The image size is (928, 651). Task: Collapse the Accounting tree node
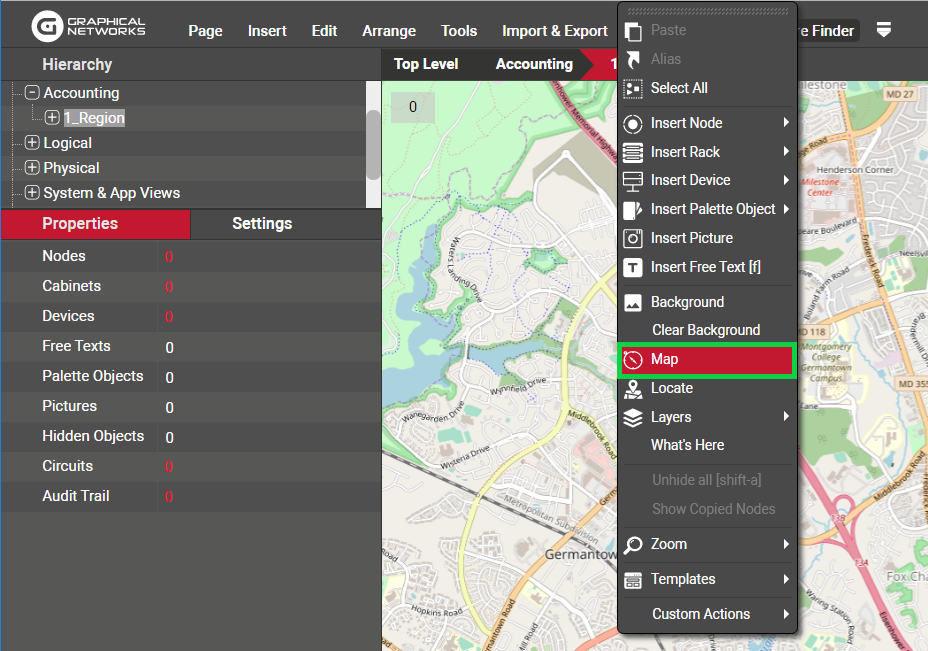coord(32,93)
